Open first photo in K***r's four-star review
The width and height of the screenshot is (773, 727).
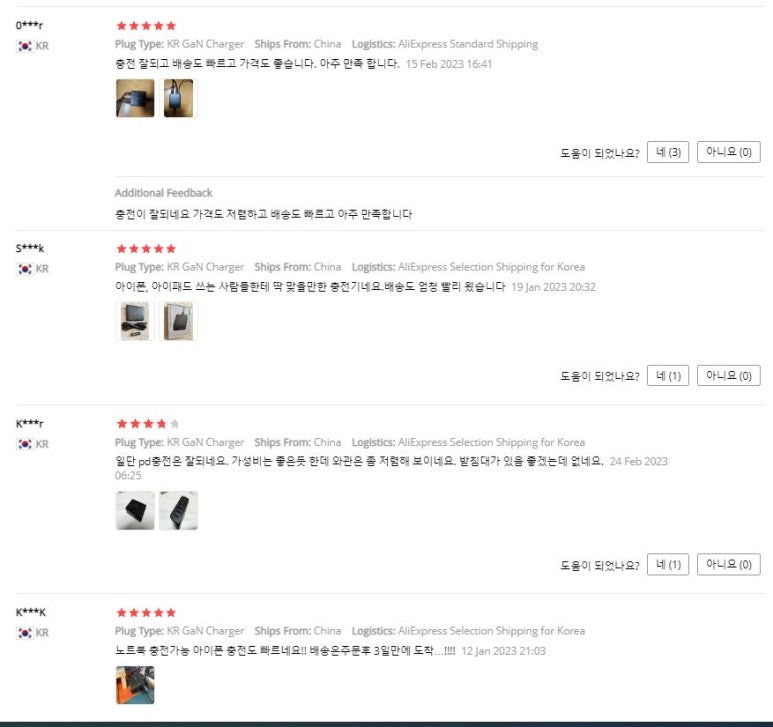135,510
